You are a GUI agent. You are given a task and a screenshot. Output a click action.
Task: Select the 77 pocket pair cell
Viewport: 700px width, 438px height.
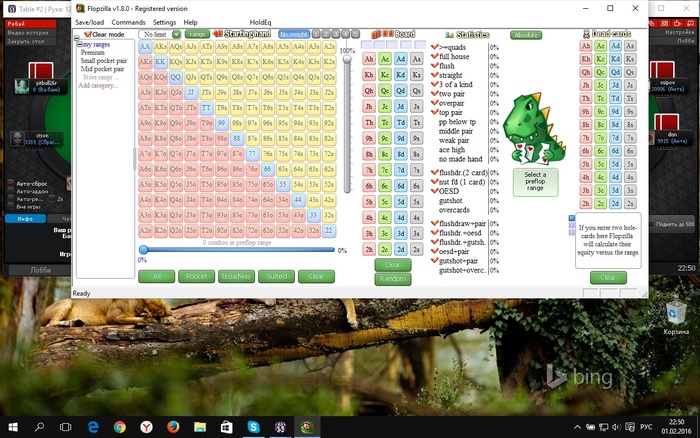point(252,154)
